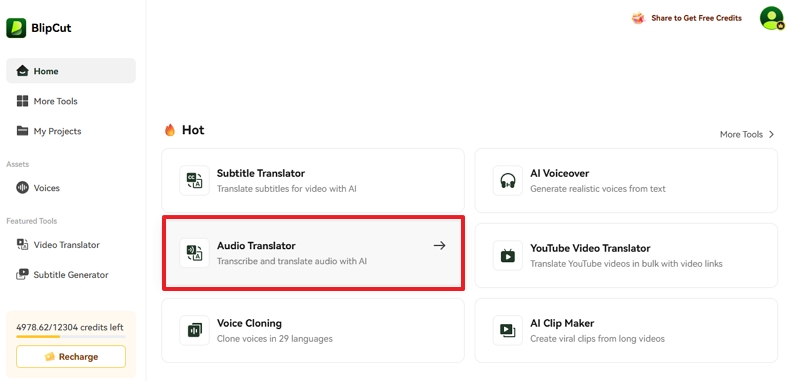Click the gift box icon

pos(638,18)
